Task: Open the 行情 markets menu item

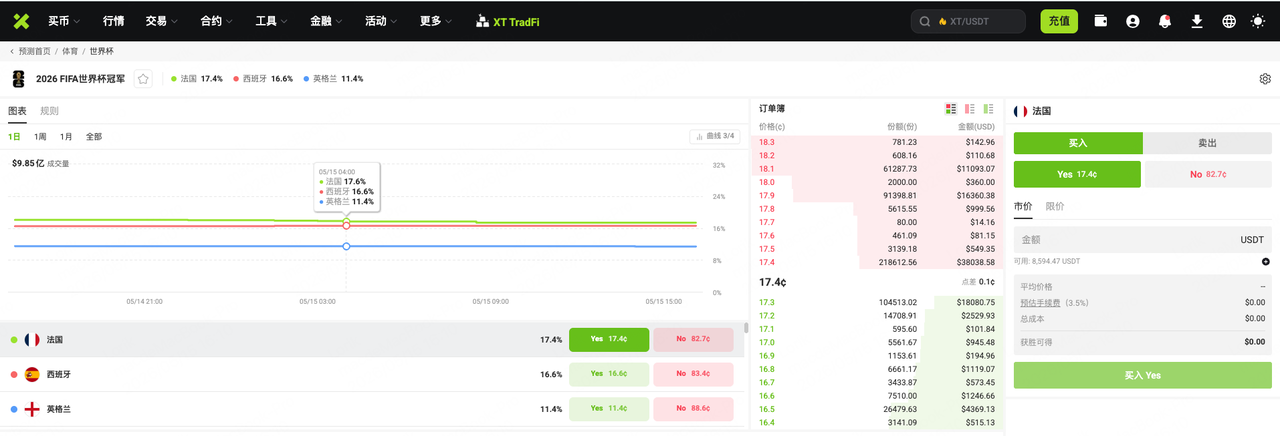Action: [x=113, y=21]
